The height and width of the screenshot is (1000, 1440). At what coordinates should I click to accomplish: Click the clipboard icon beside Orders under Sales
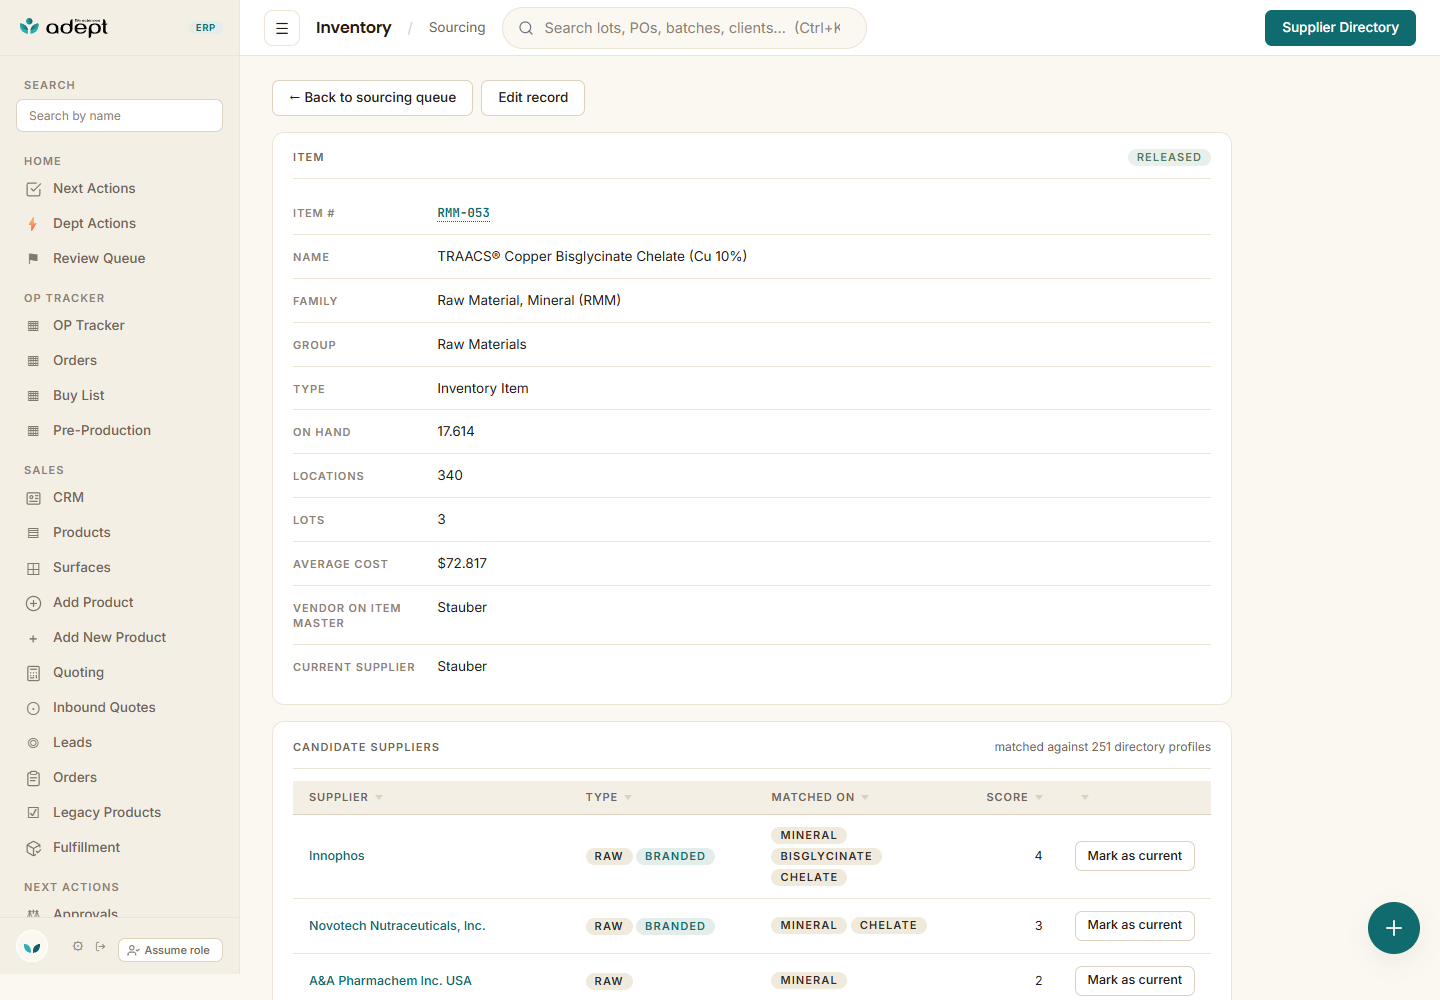point(33,778)
